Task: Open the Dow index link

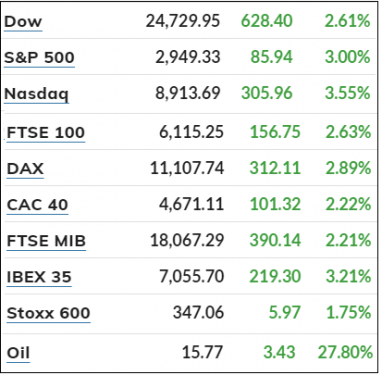Action: tap(23, 22)
